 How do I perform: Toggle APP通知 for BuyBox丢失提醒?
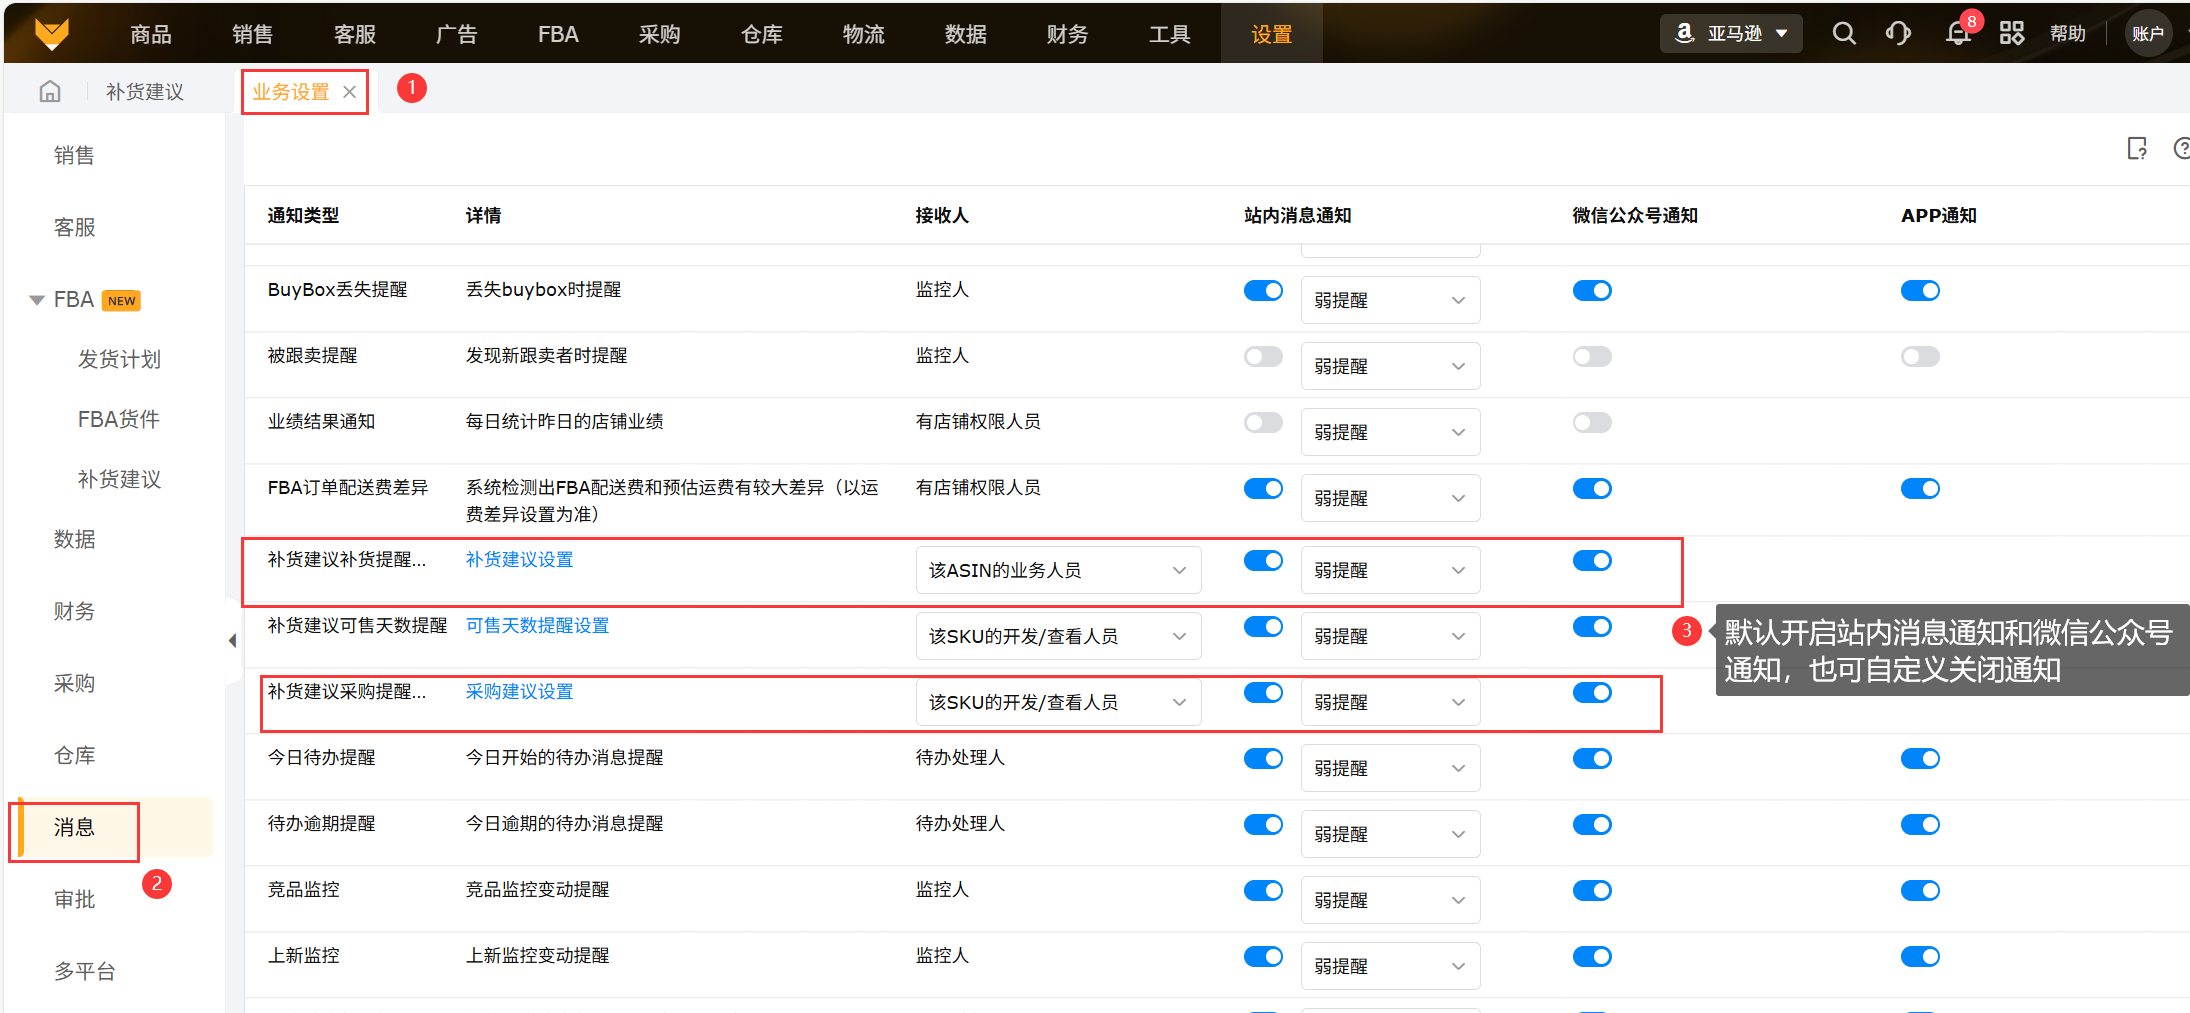pos(1920,290)
